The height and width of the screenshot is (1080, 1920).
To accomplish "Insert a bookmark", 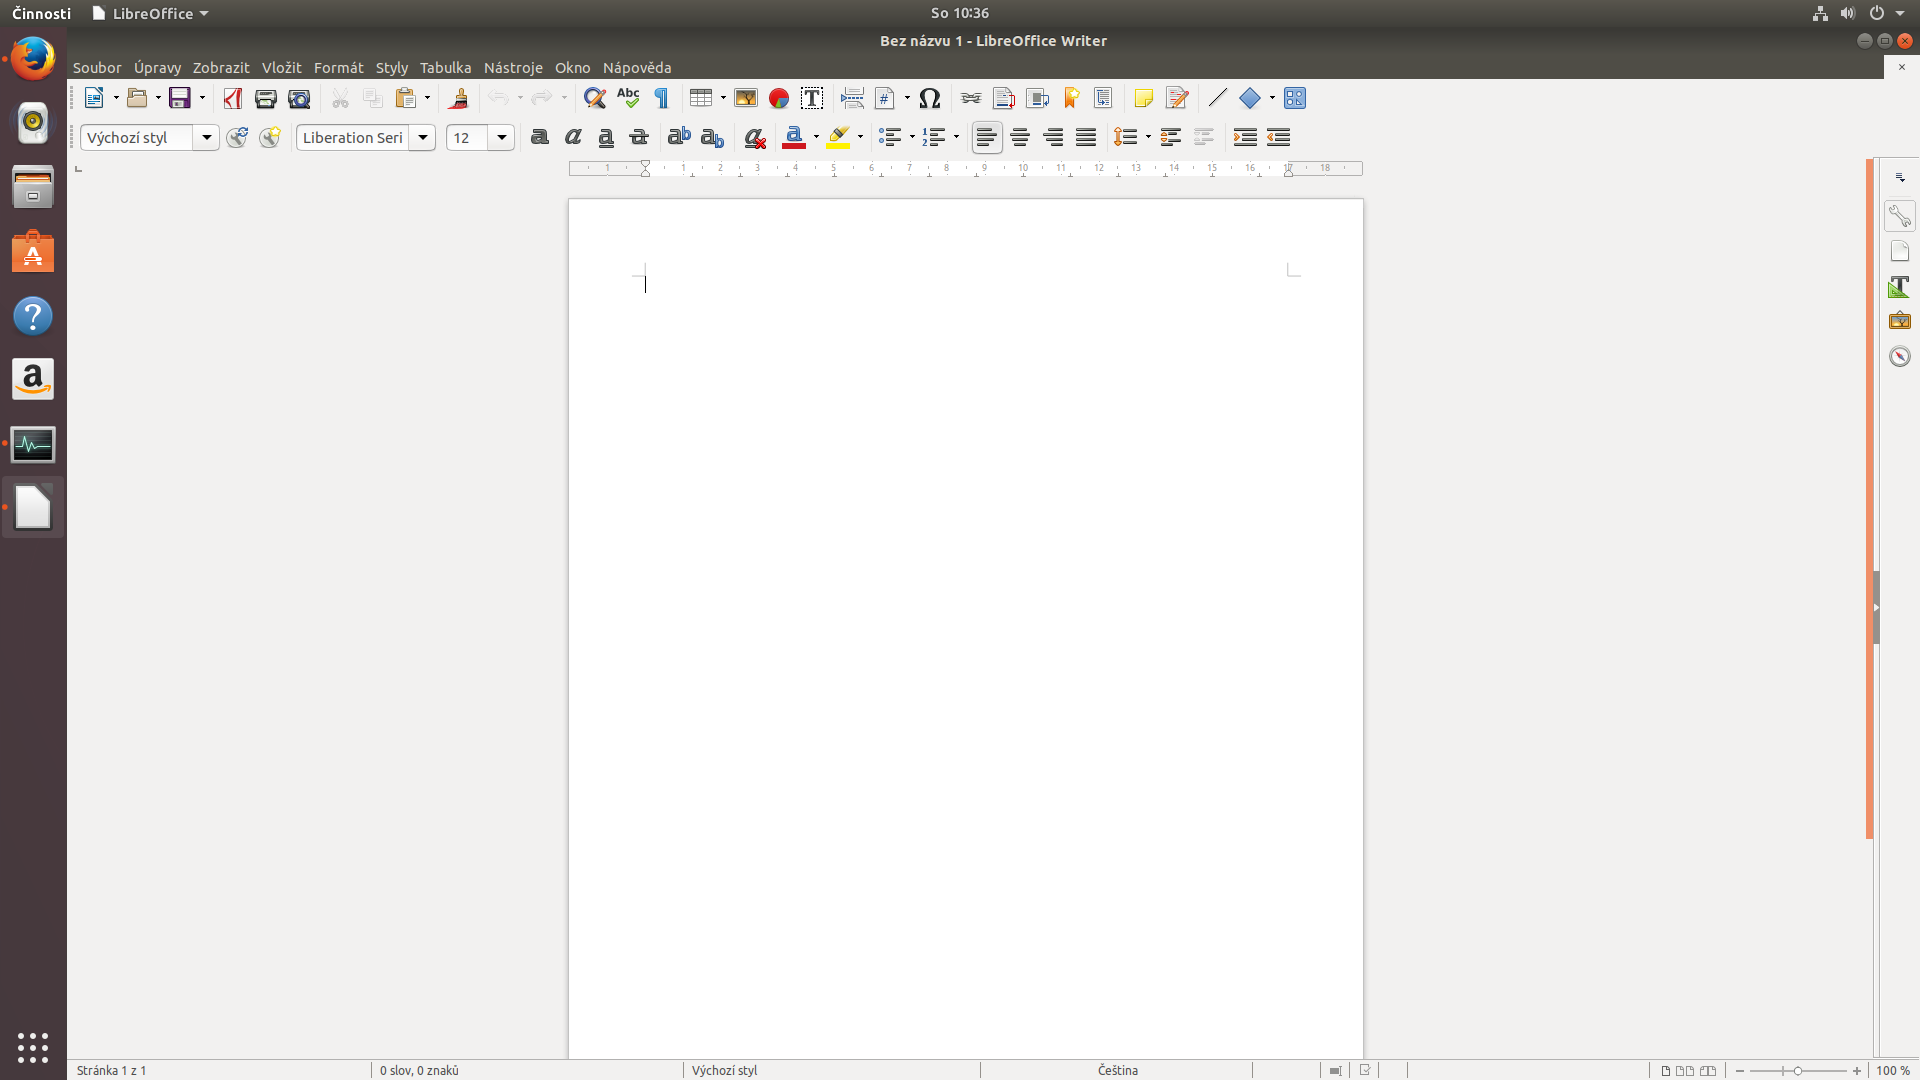I will 1071,98.
